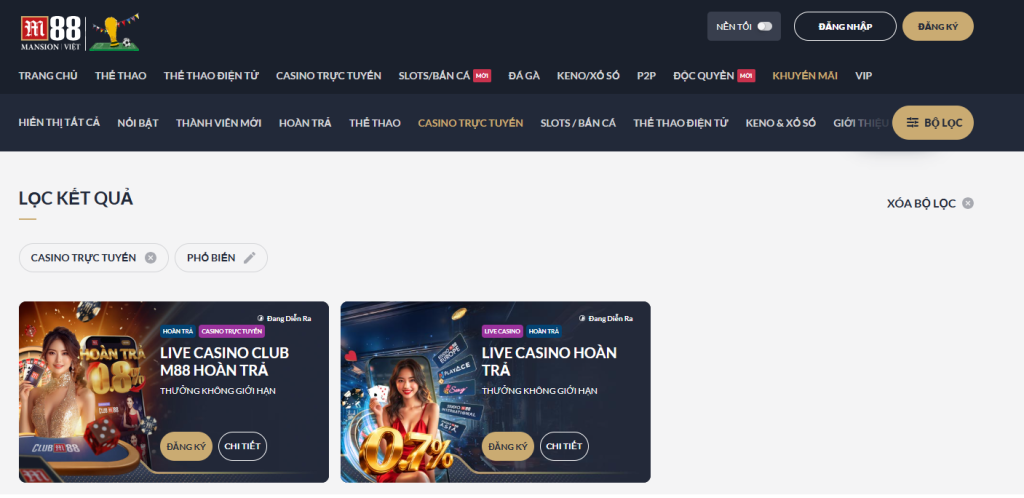Click the pencil icon on Phổ Biến chip
This screenshot has width=1024, height=498.
pyautogui.click(x=249, y=258)
